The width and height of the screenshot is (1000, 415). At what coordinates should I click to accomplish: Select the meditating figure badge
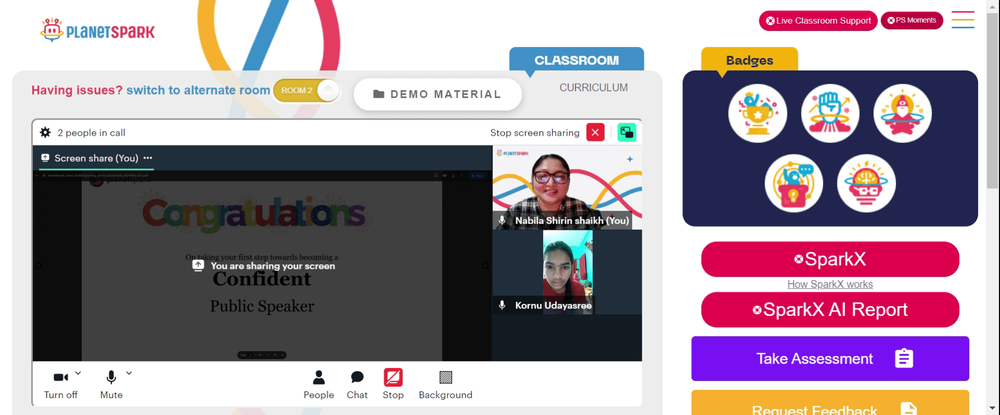902,113
